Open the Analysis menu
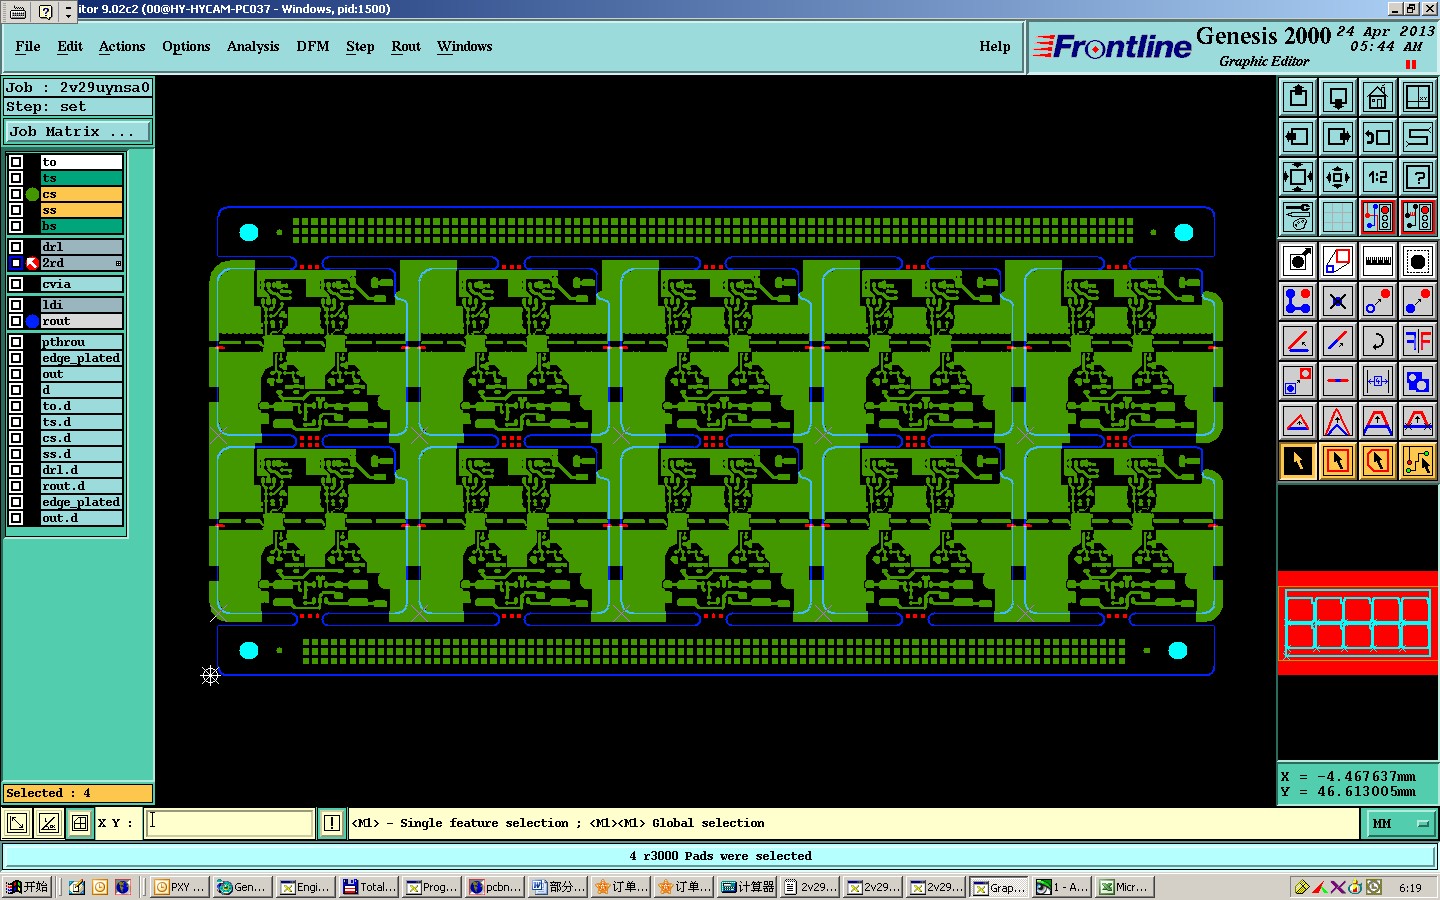 (253, 46)
